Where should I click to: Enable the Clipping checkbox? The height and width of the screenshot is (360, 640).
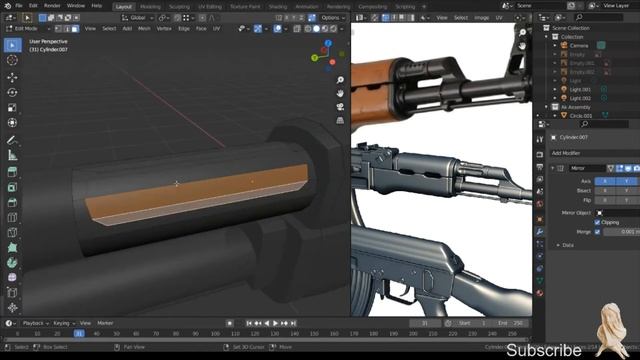[x=597, y=222]
